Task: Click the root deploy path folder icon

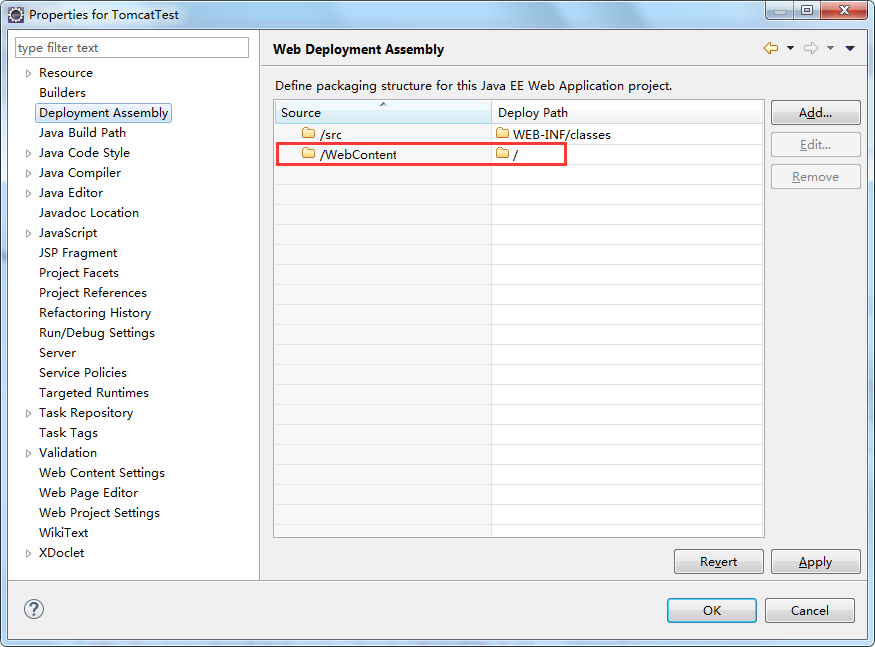Action: [503, 153]
